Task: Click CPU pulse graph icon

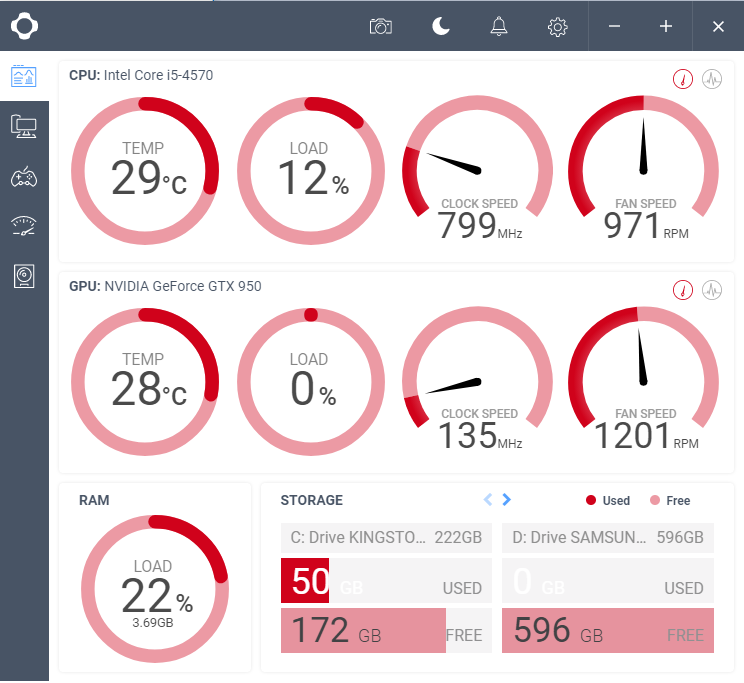Action: 712,79
